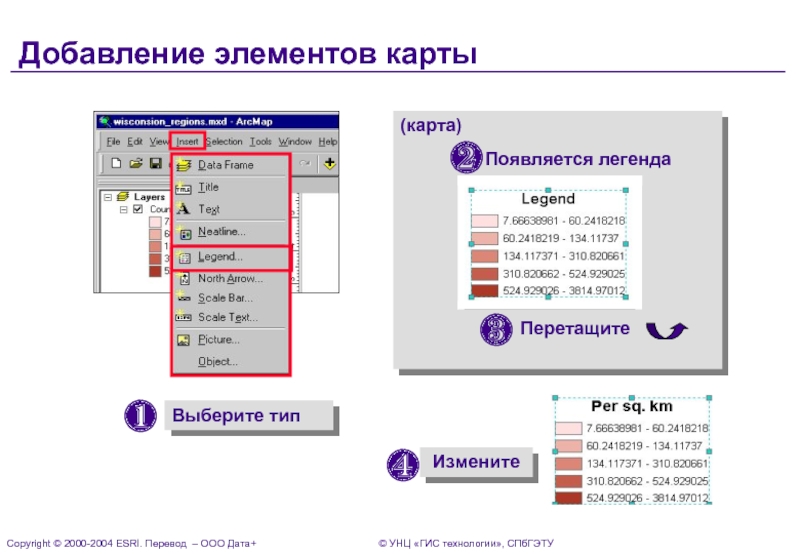The width and height of the screenshot is (800, 554).
Task: Click the swatch for 7.66638981 - 60.2418218 in Legend
Action: point(484,221)
